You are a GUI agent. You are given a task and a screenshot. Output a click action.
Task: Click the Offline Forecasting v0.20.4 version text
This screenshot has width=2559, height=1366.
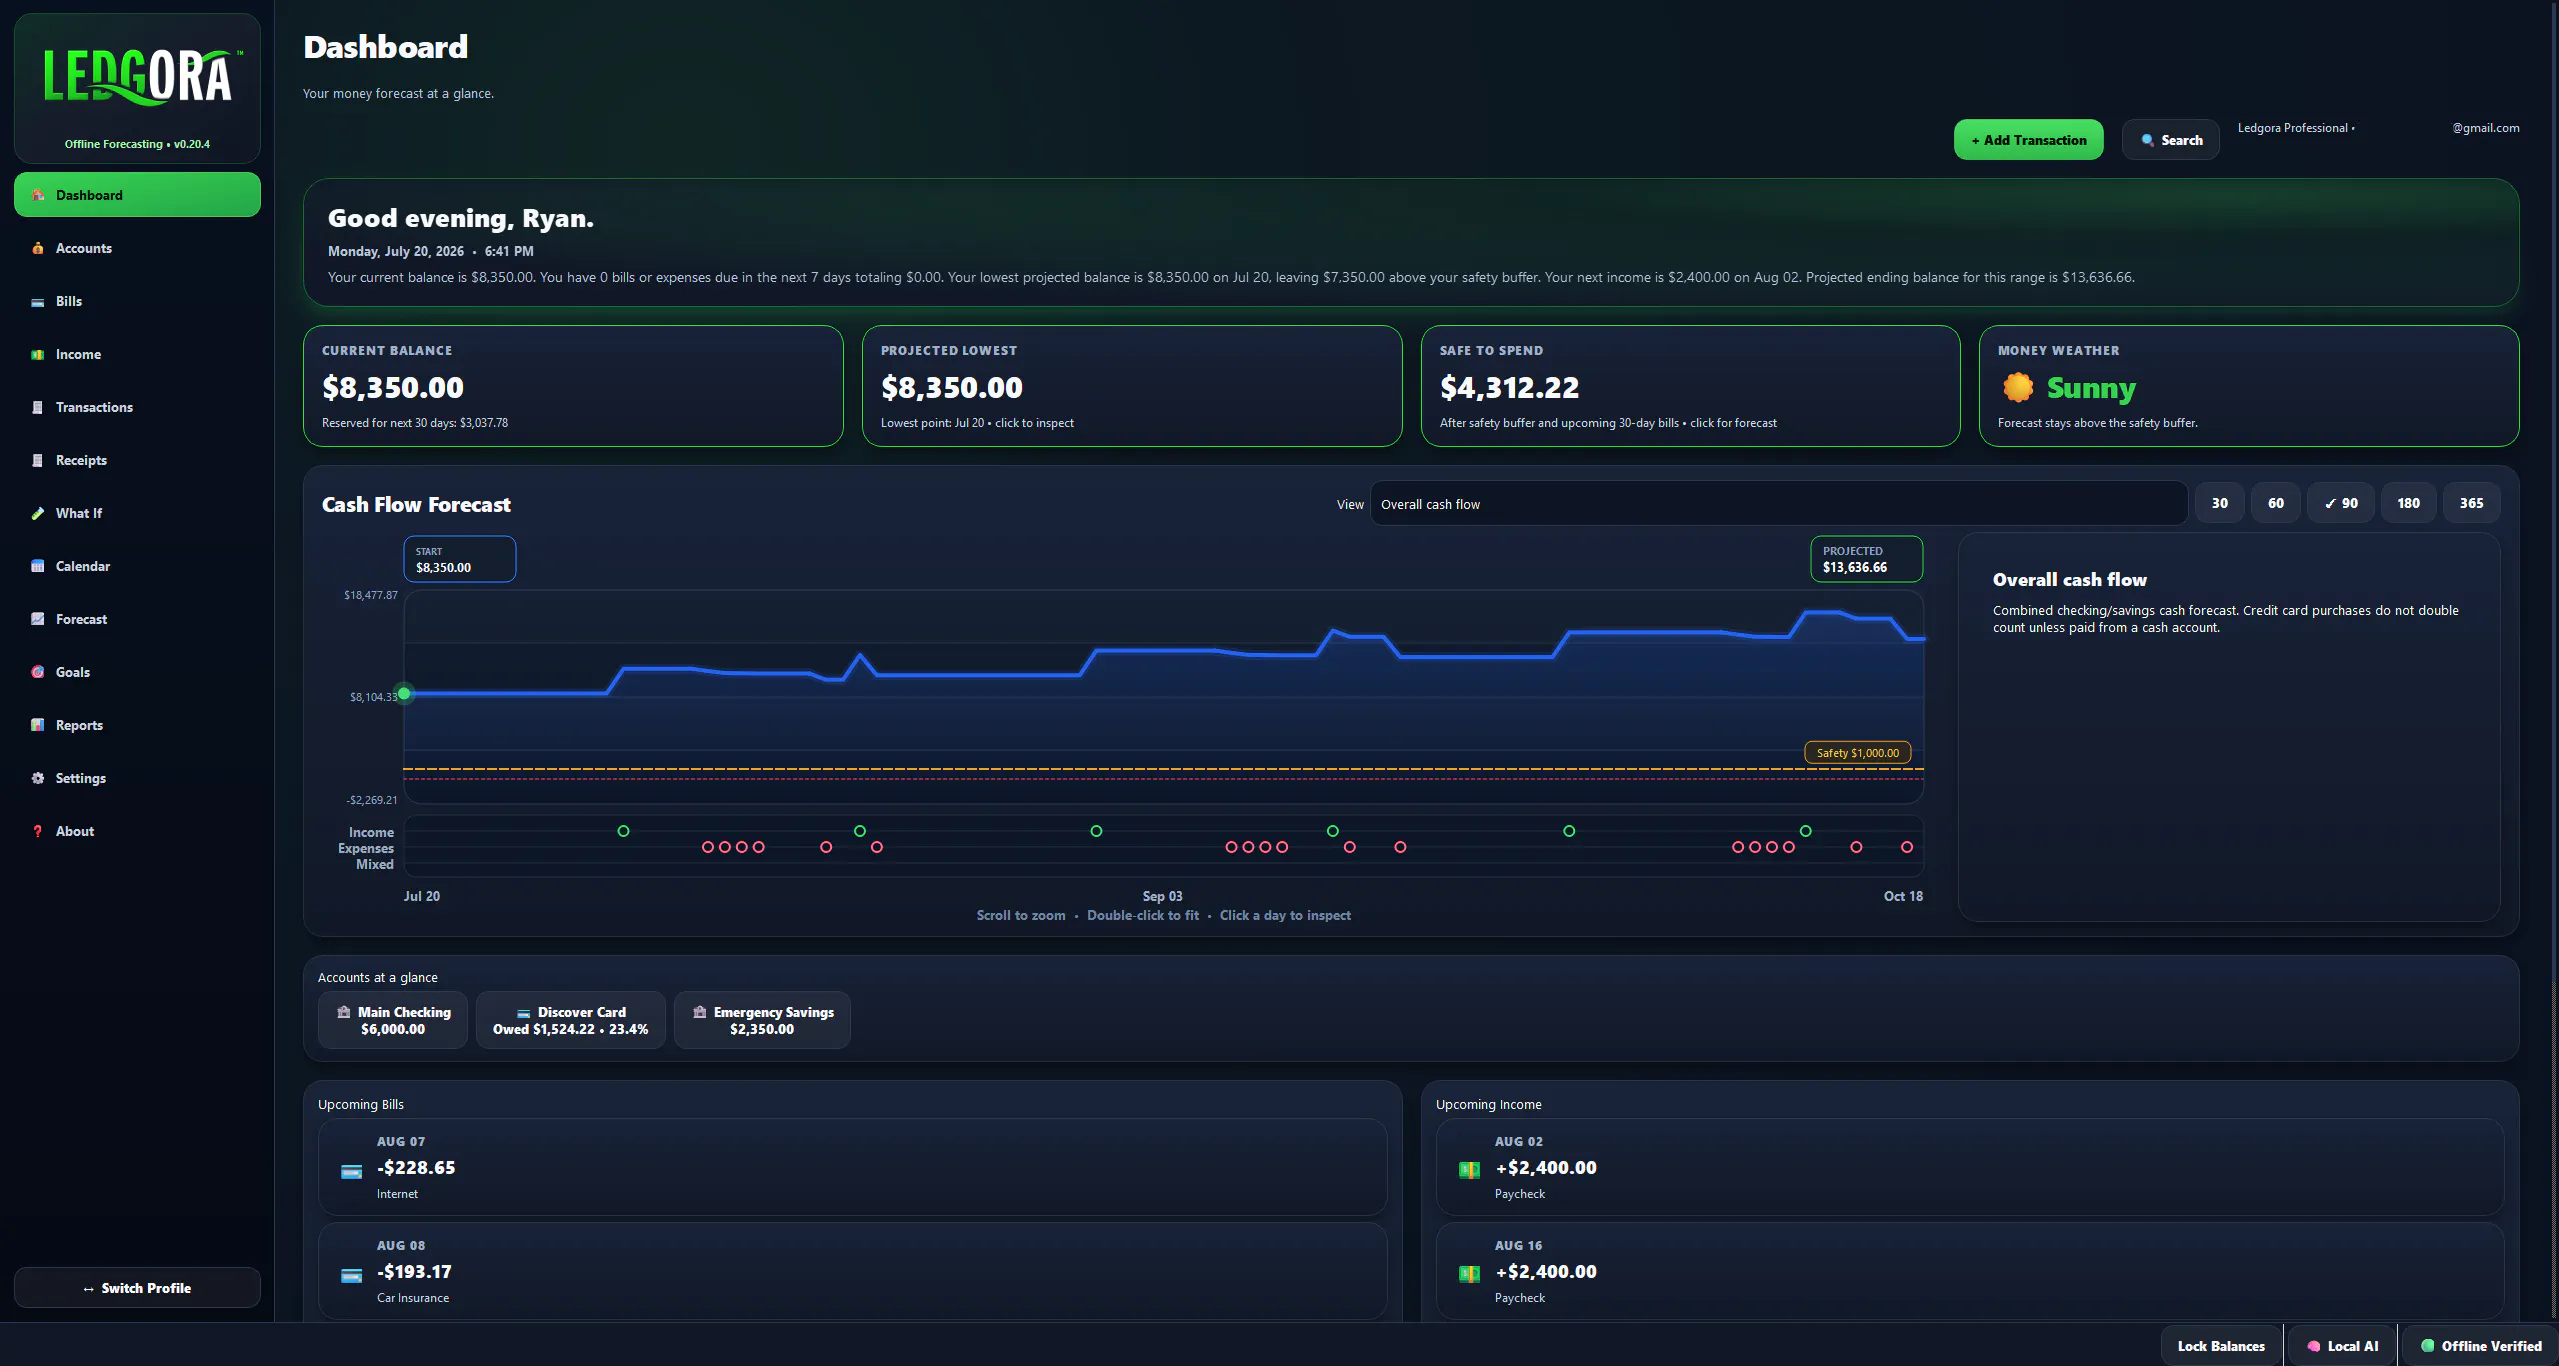(137, 144)
